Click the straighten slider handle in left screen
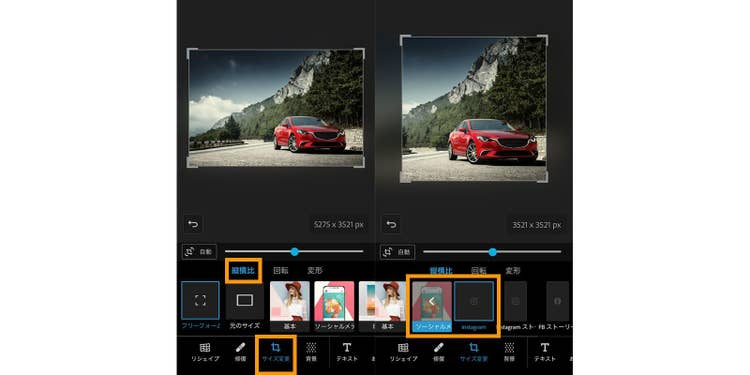Viewport: 750px width, 375px height. pos(295,252)
